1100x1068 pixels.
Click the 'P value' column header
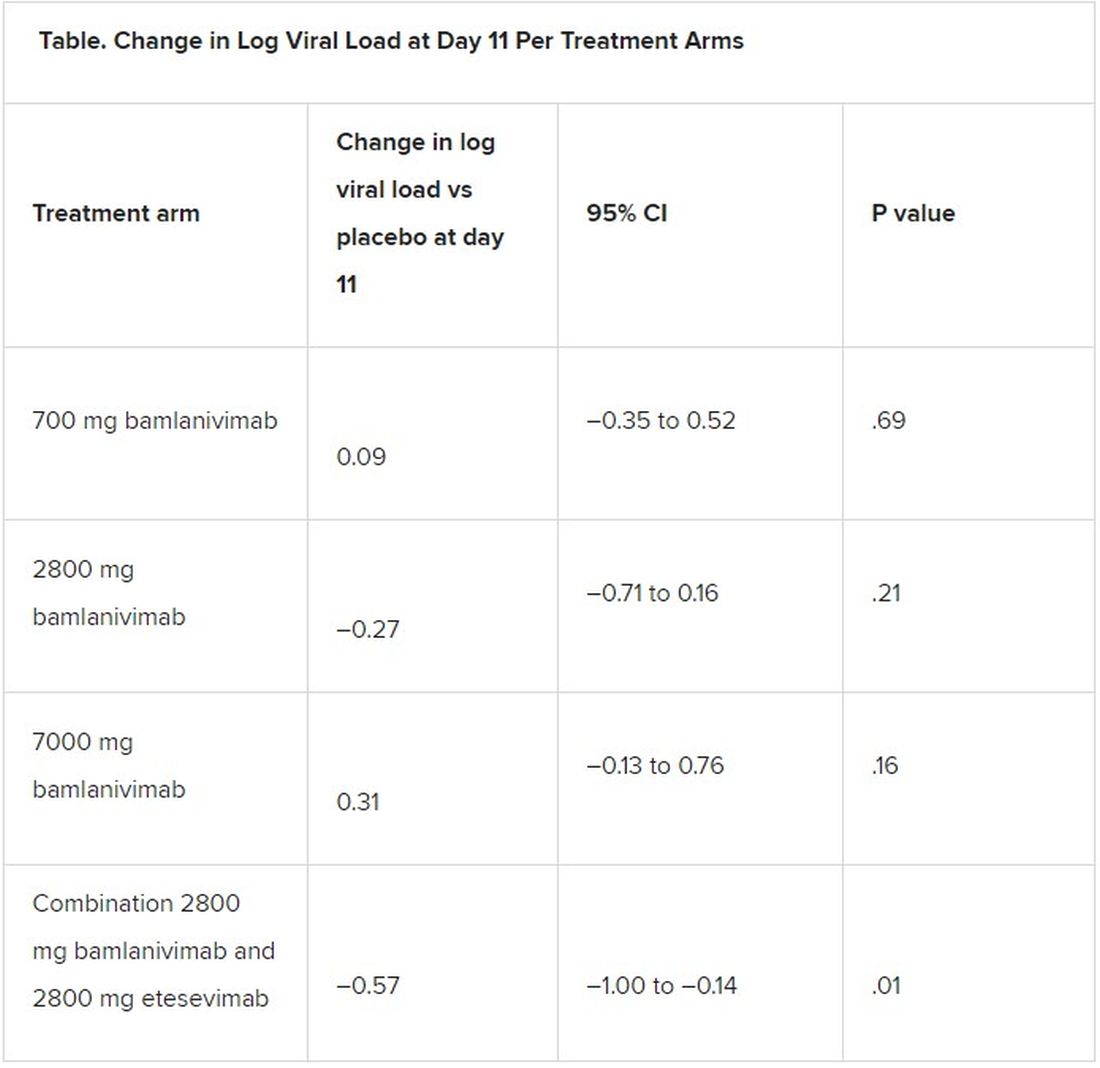[x=913, y=213]
